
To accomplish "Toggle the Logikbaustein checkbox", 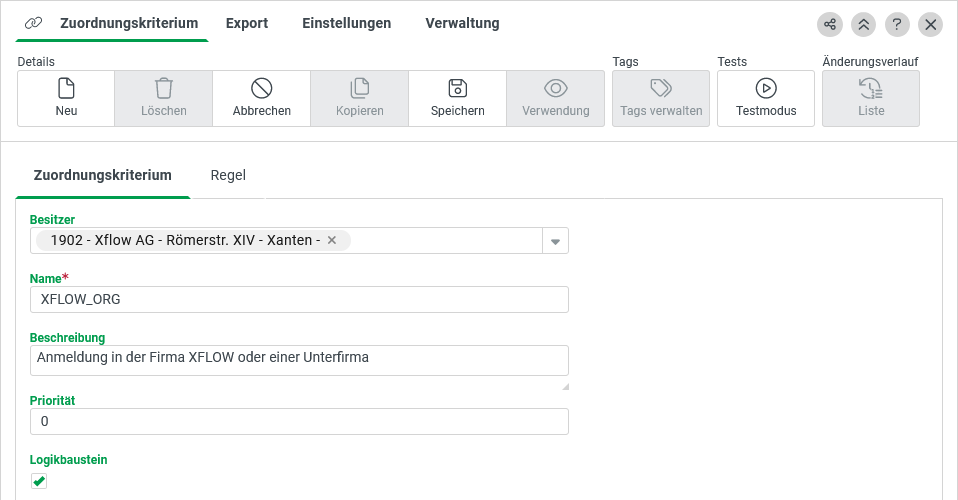I will point(39,482).
